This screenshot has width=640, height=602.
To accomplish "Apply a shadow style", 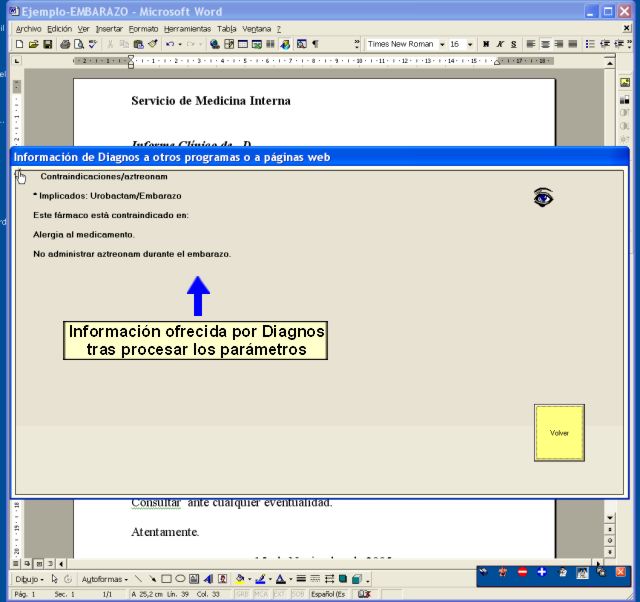I will tap(343, 579).
